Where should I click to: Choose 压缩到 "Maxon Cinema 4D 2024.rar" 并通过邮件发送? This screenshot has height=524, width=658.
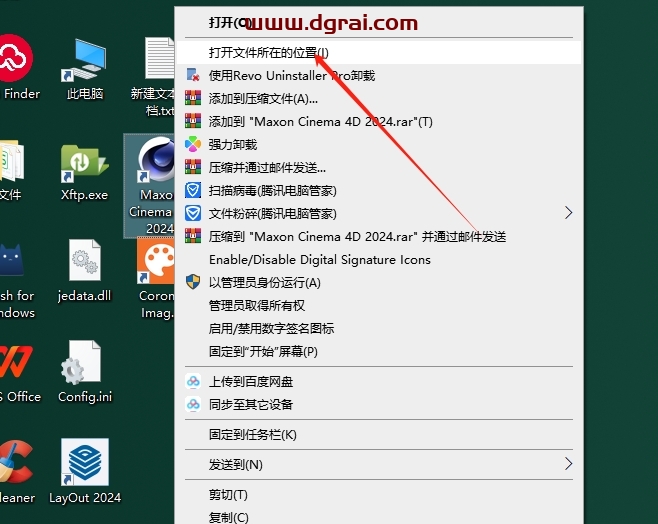click(x=379, y=237)
